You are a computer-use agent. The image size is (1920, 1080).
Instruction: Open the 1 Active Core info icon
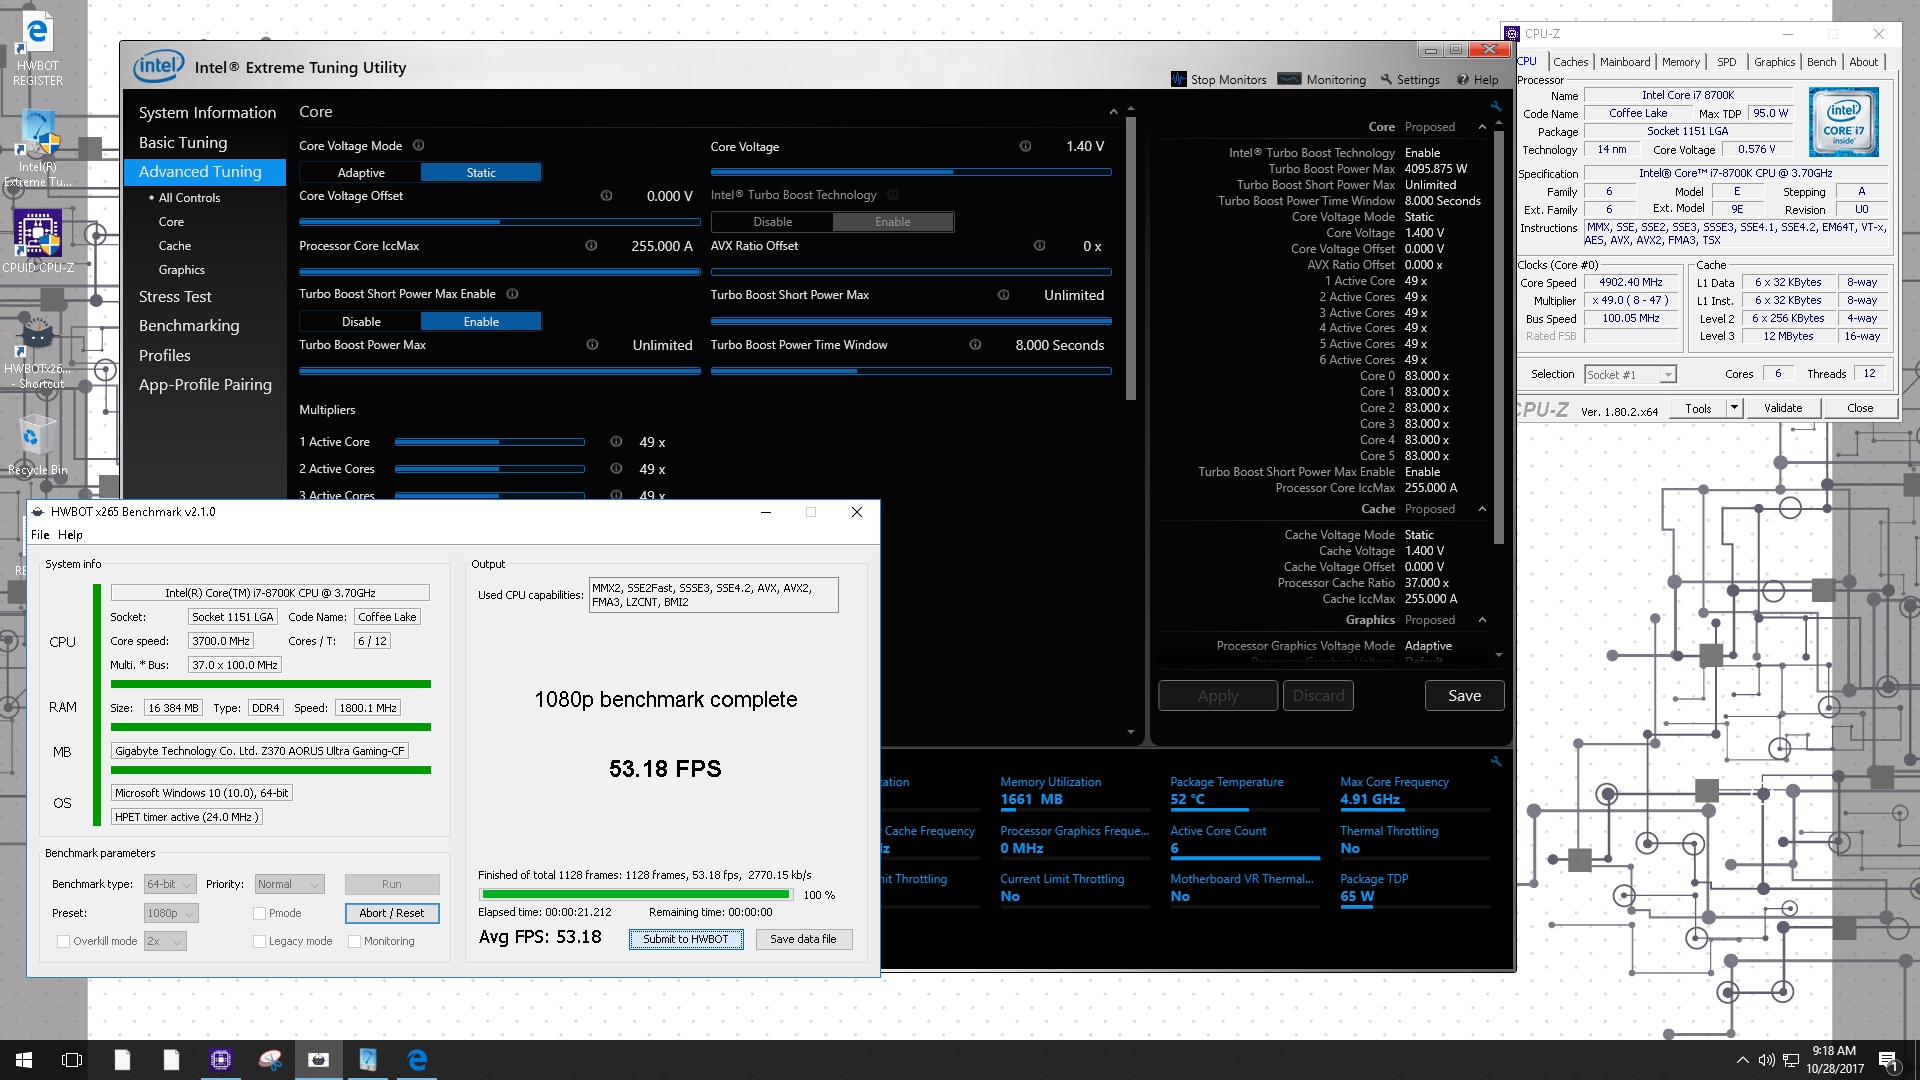tap(616, 441)
